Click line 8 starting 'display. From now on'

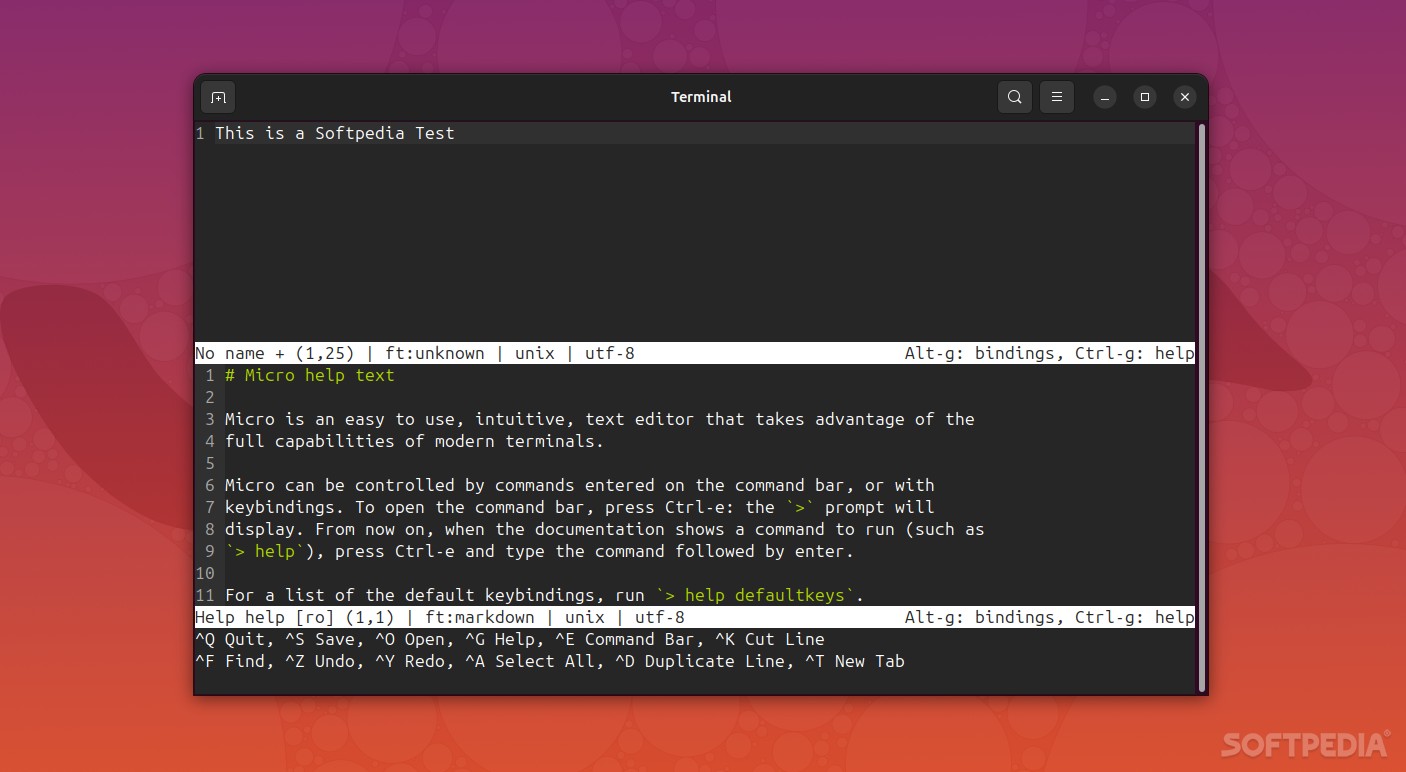point(605,529)
